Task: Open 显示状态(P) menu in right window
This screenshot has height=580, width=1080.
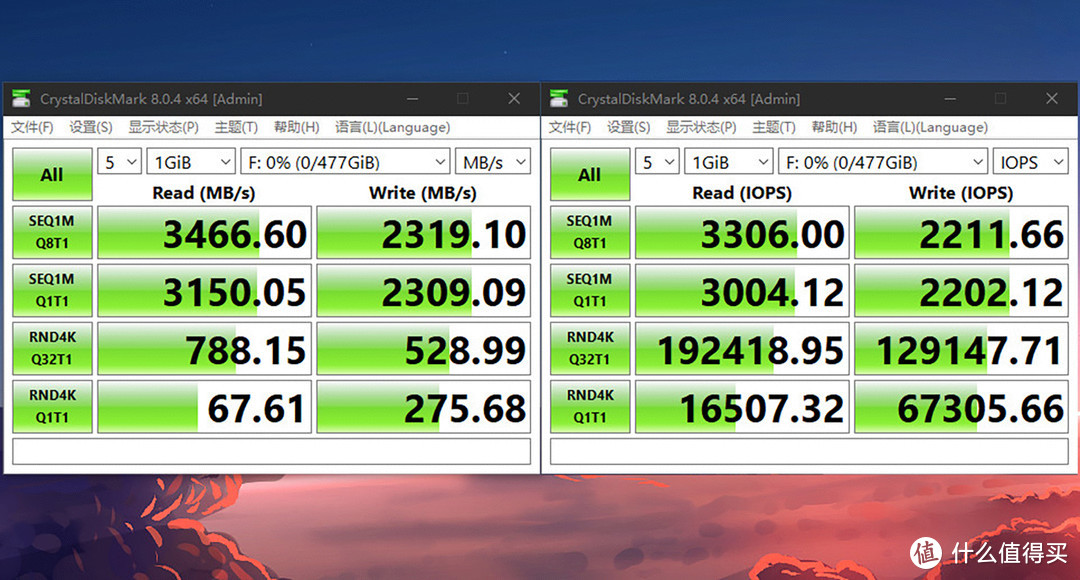Action: [701, 127]
